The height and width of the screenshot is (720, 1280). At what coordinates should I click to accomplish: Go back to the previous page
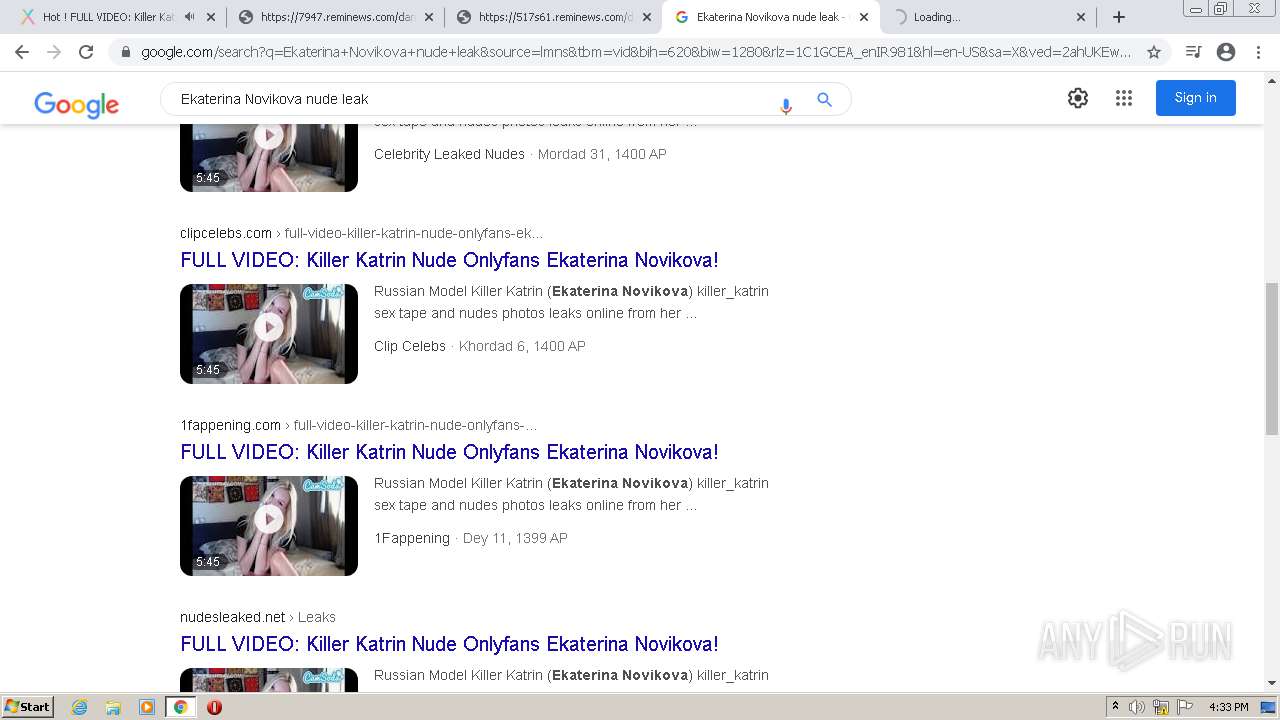click(x=22, y=52)
